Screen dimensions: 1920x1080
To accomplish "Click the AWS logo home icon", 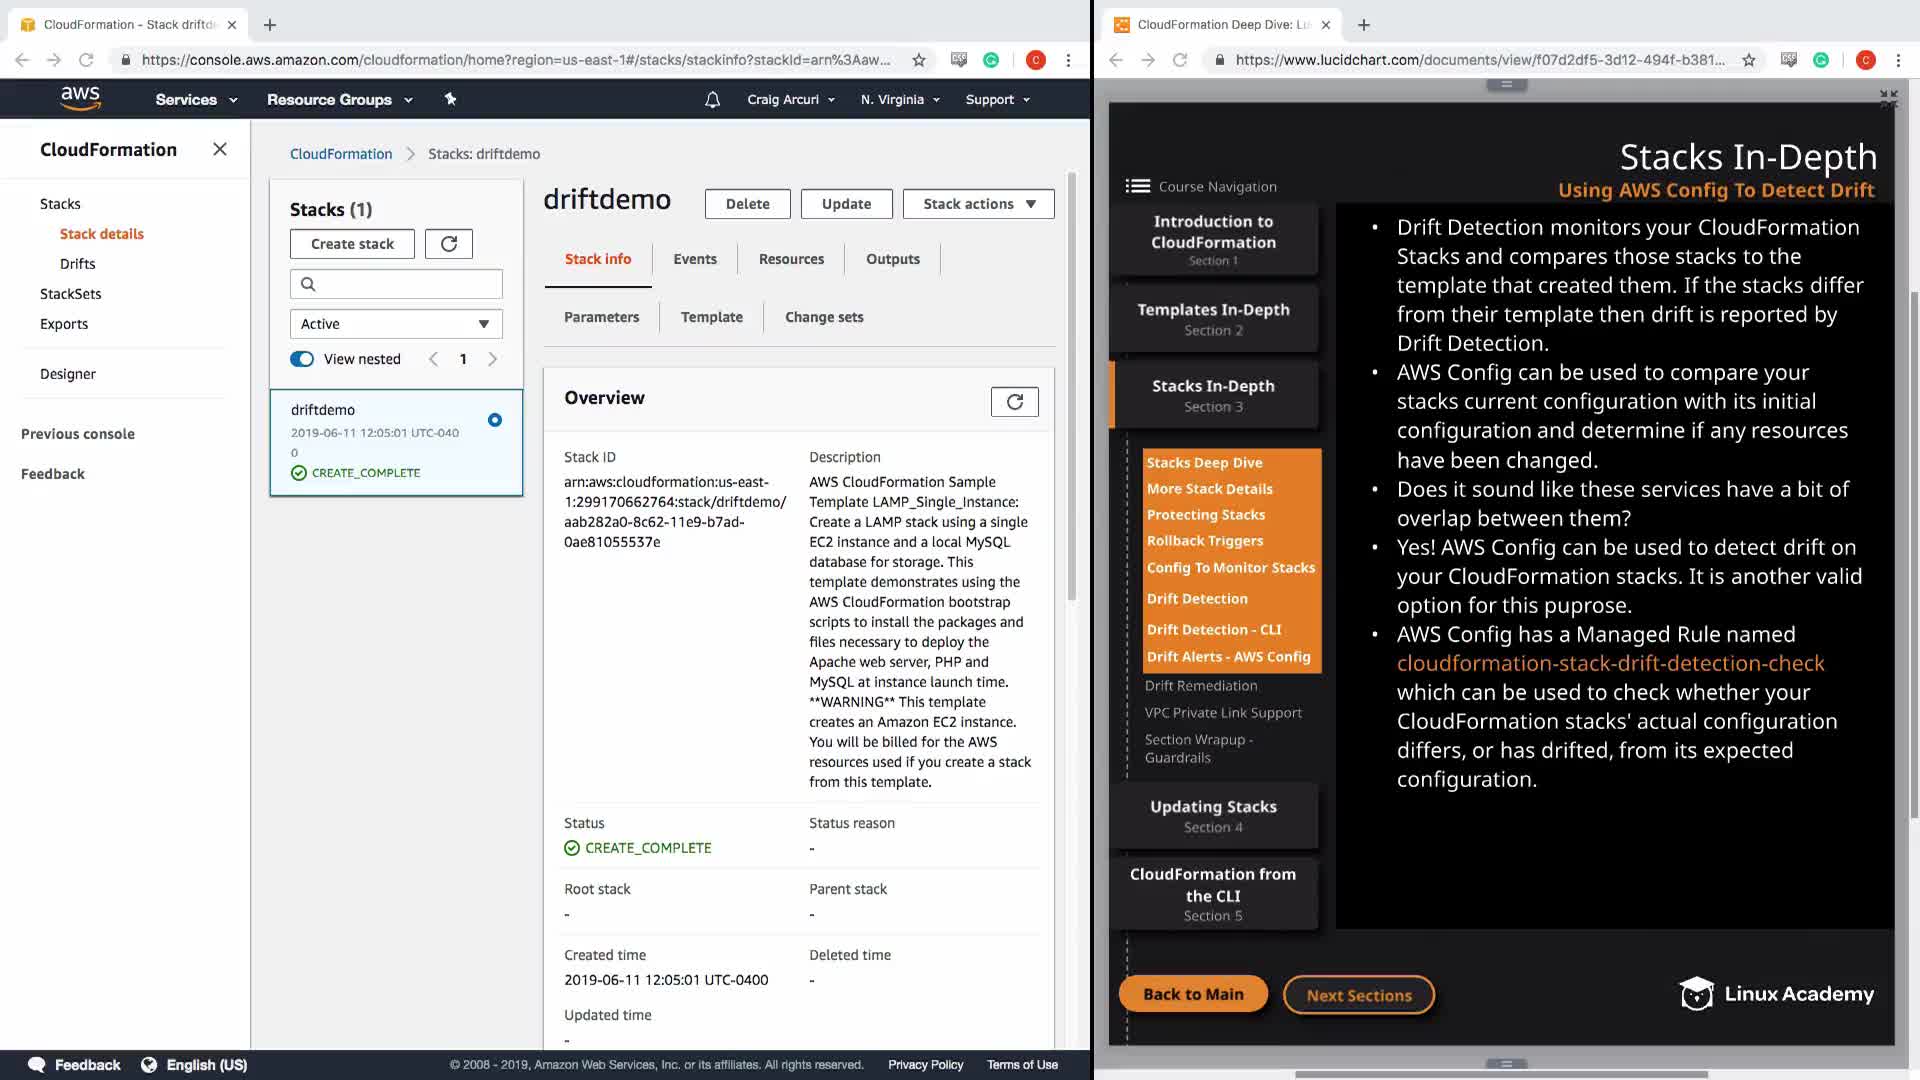I will [80, 98].
